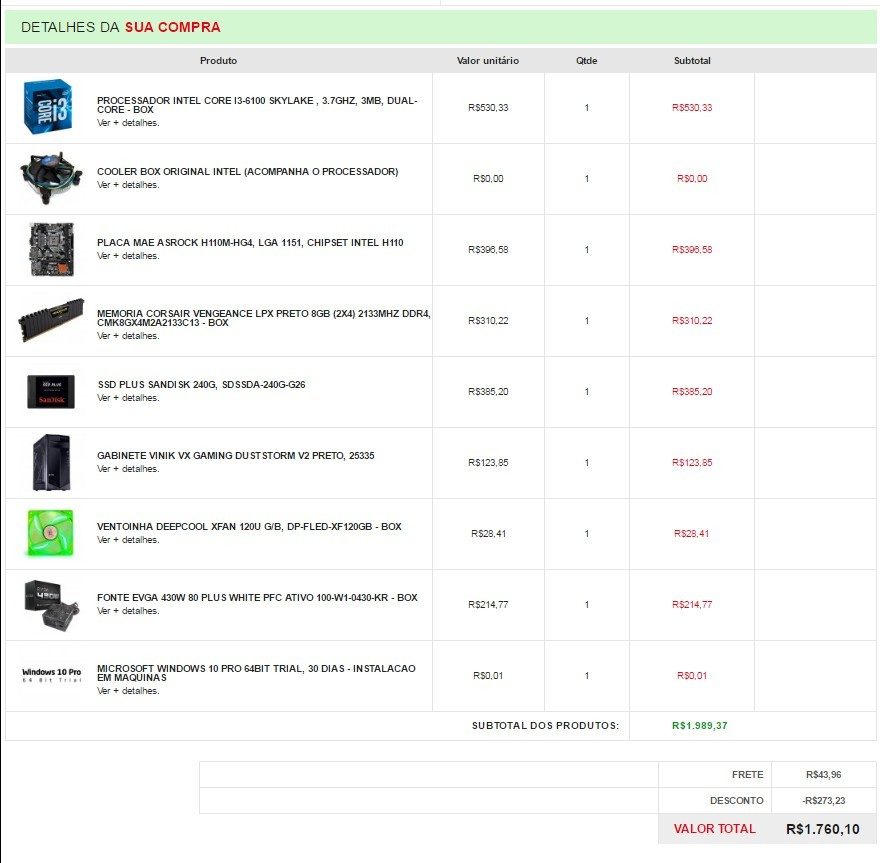880x863 pixels.
Task: Open 'Ver + detalhes' under Gabinete Vinik
Action: click(x=128, y=469)
